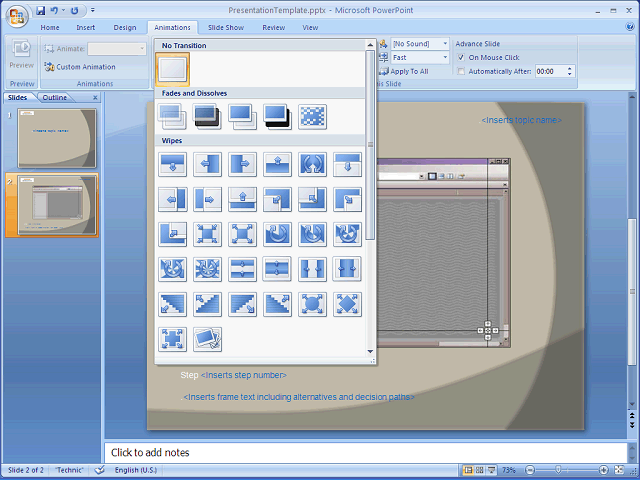Open the Insert ribbon tab
This screenshot has height=480, width=640.
tap(86, 28)
